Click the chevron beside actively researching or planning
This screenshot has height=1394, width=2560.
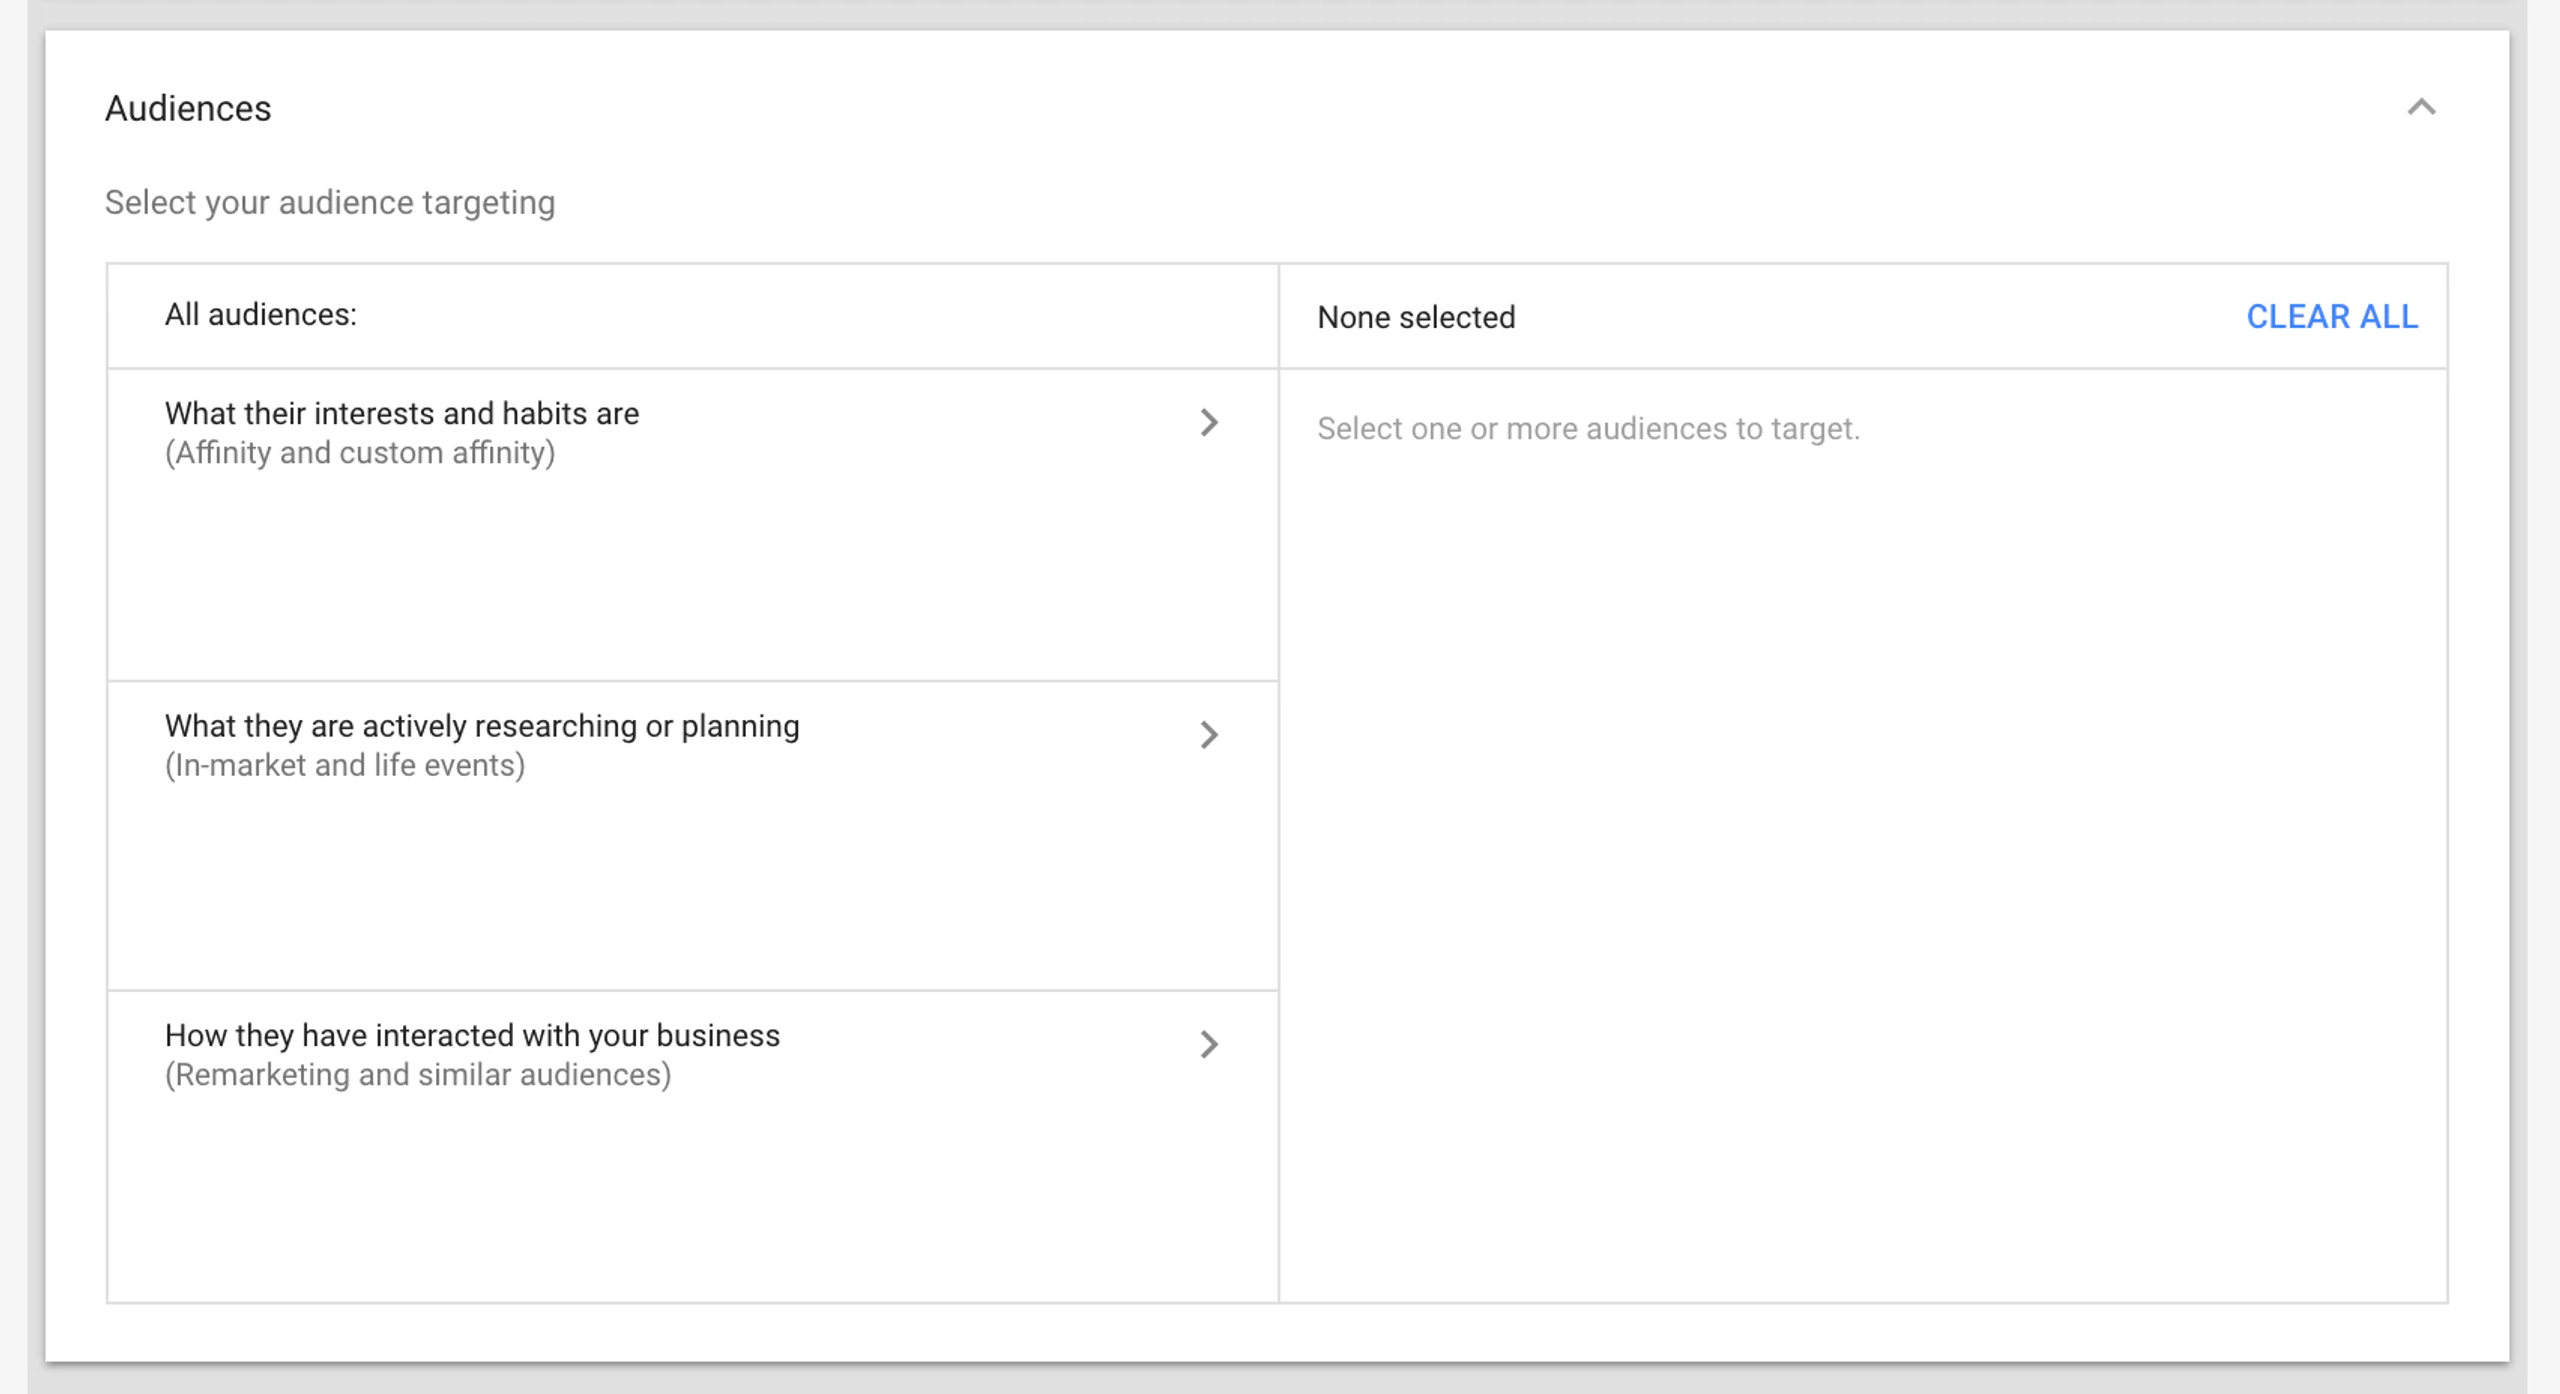(x=1209, y=735)
